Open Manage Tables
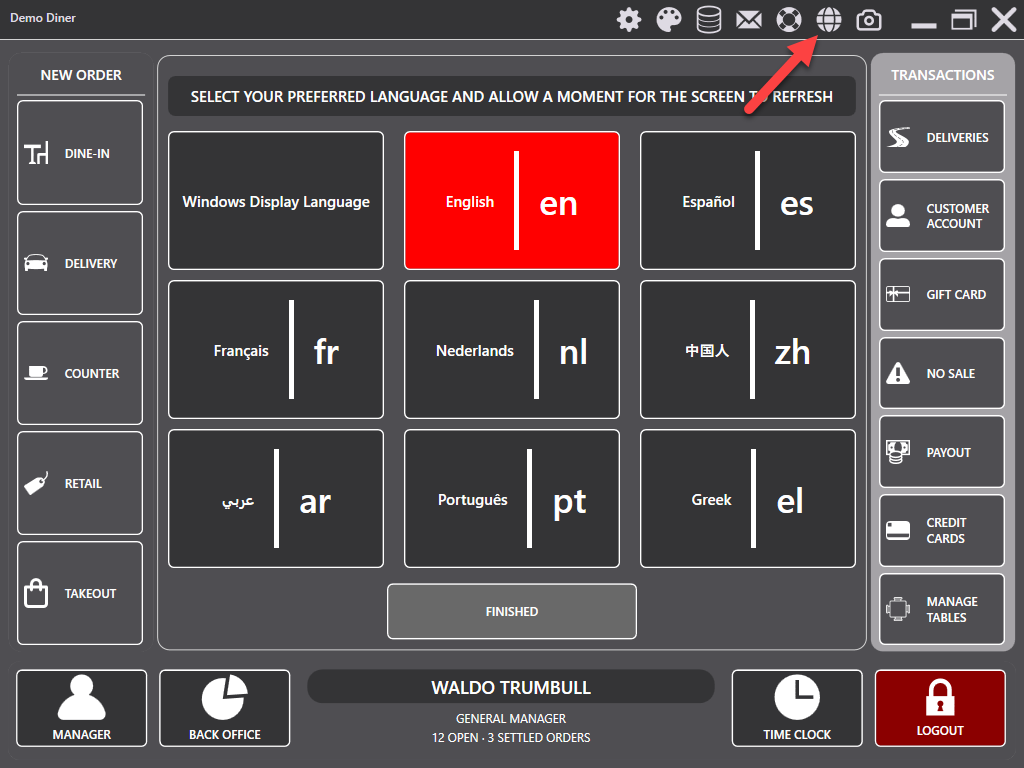Image resolution: width=1024 pixels, height=768 pixels. tap(942, 609)
